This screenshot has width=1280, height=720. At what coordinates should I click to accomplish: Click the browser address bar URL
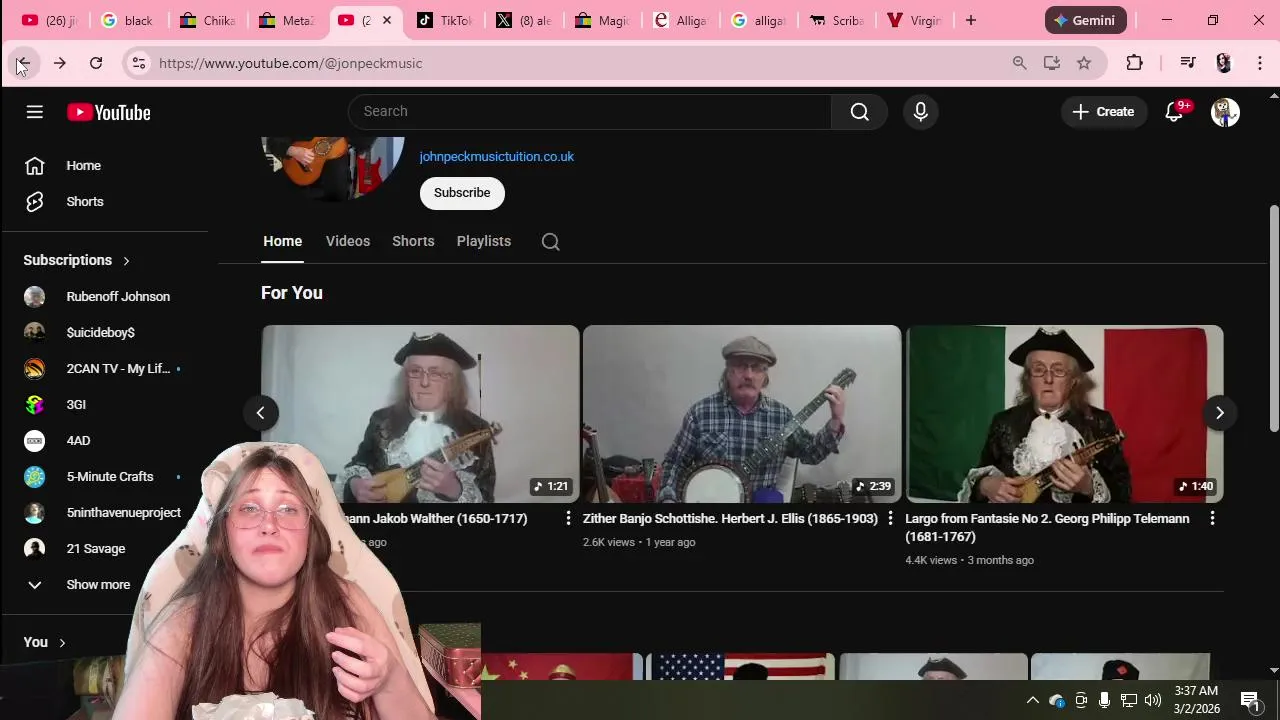[x=290, y=63]
